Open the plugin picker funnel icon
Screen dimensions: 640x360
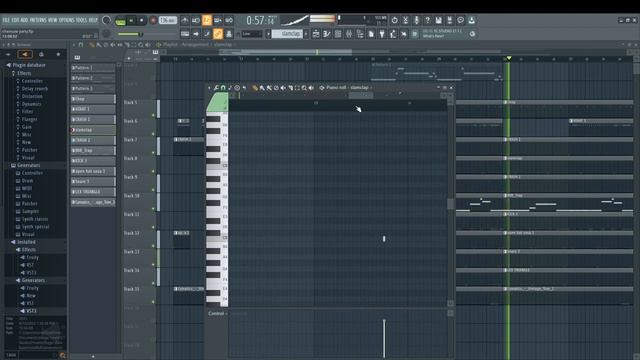click(x=382, y=34)
